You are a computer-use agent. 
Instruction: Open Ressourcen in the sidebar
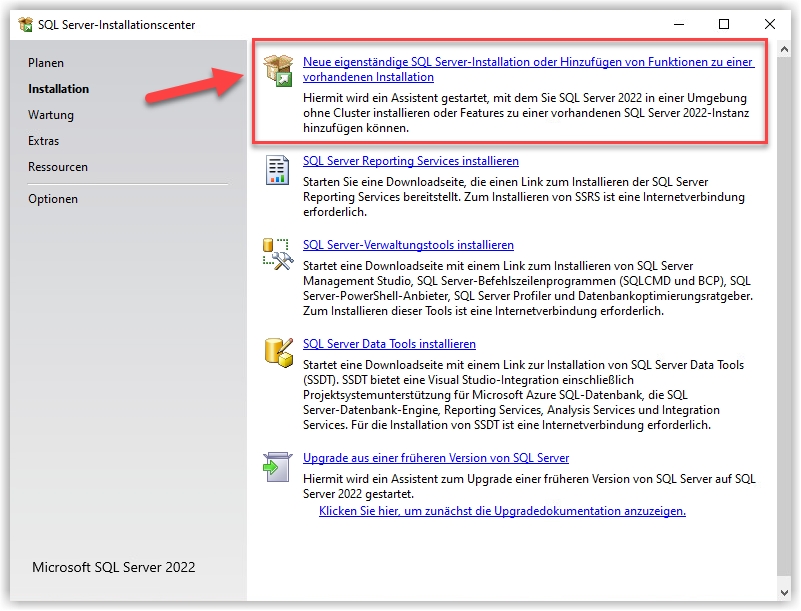pyautogui.click(x=58, y=167)
